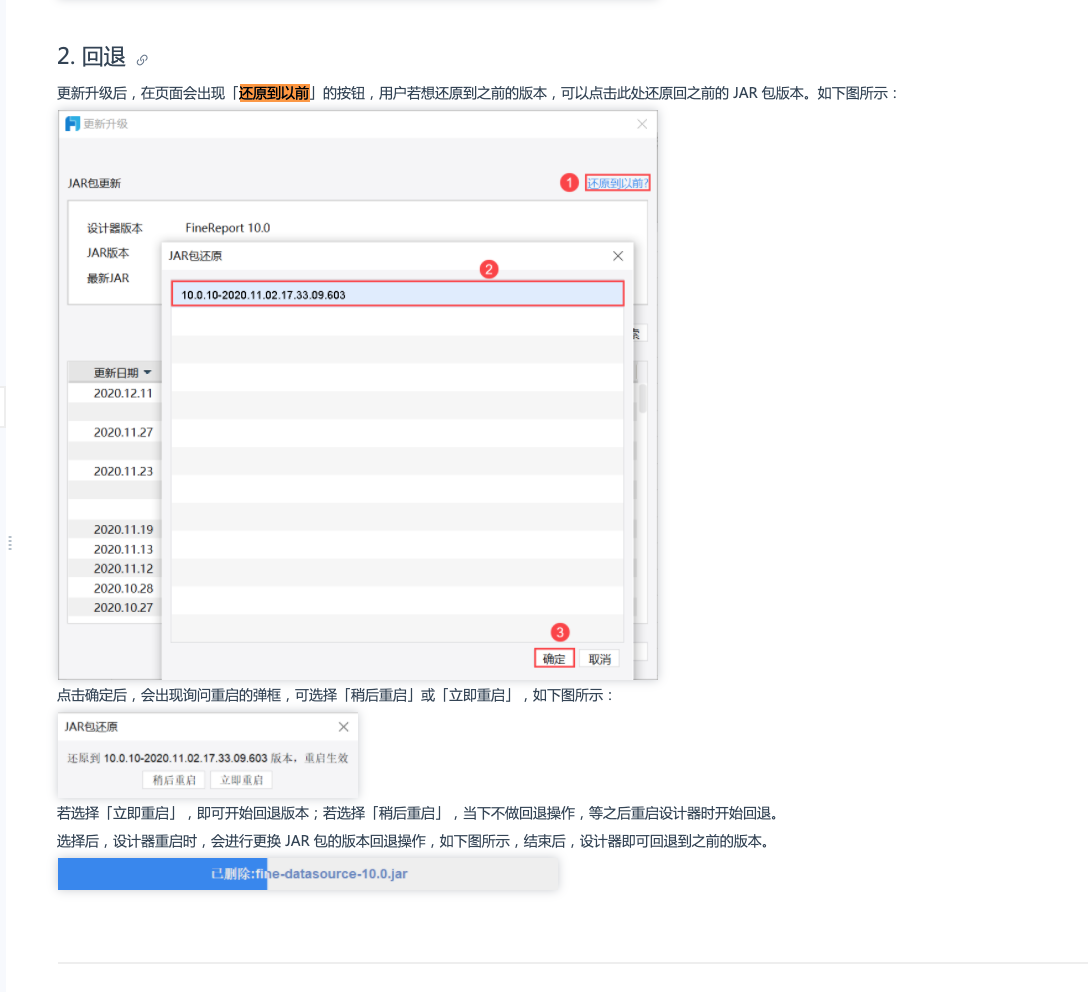Close the 更新升级 window
The width and height of the screenshot is (1088, 992).
click(642, 123)
